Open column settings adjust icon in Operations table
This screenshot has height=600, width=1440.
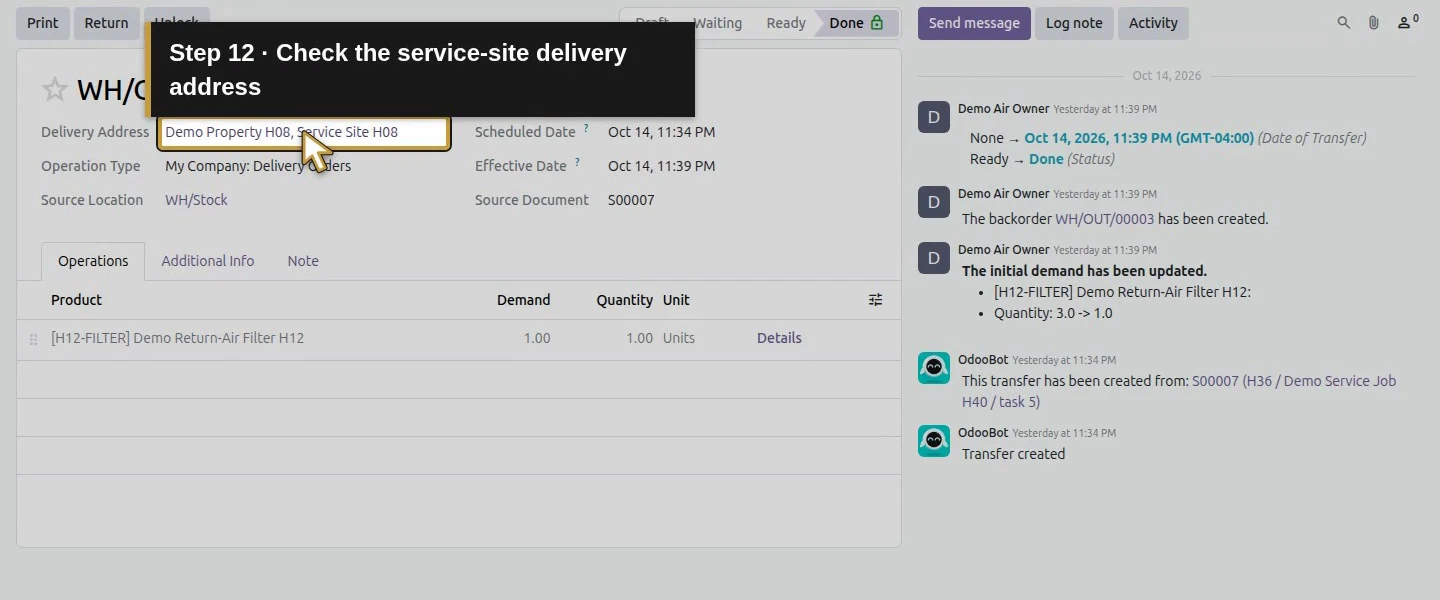[x=875, y=300]
